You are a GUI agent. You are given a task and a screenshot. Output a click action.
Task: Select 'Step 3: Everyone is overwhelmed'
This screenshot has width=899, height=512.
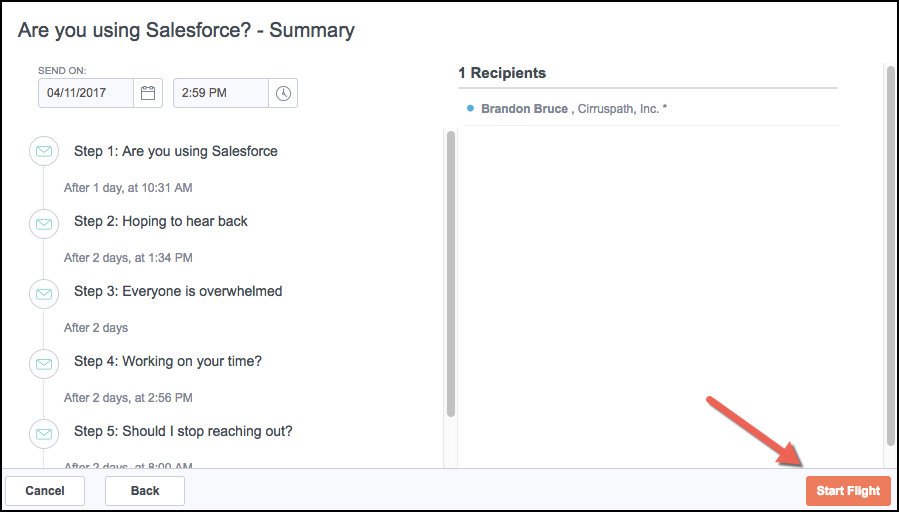point(178,291)
